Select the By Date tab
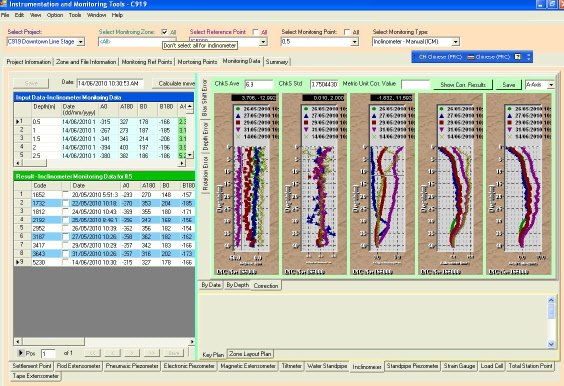 [x=211, y=285]
